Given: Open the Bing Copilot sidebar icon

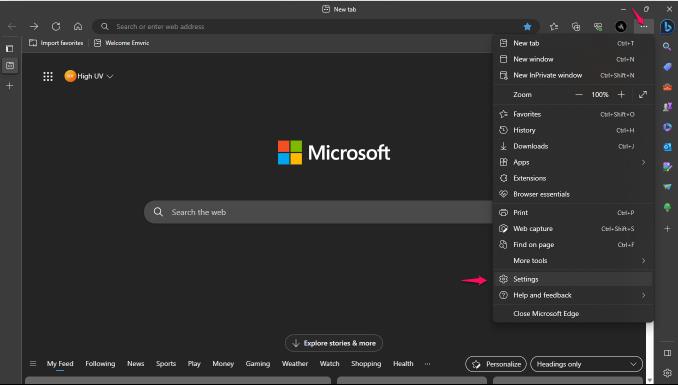Looking at the screenshot, I should coord(666,27).
